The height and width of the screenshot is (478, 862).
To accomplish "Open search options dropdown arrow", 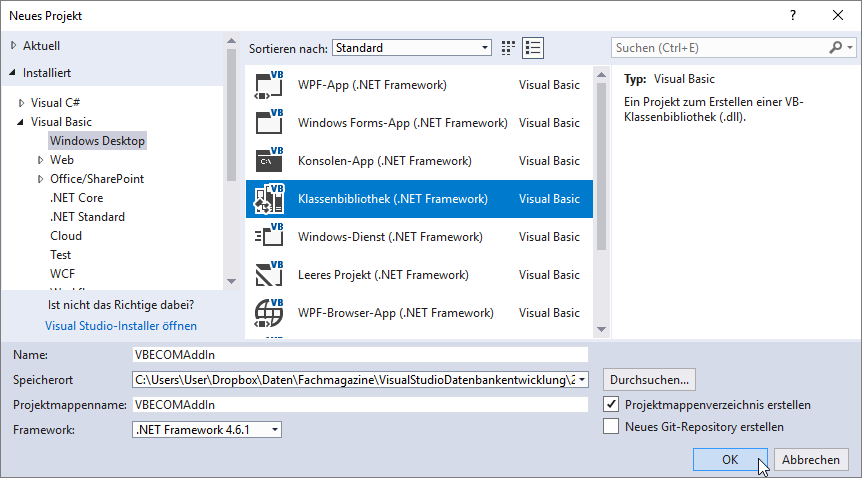I will point(850,48).
